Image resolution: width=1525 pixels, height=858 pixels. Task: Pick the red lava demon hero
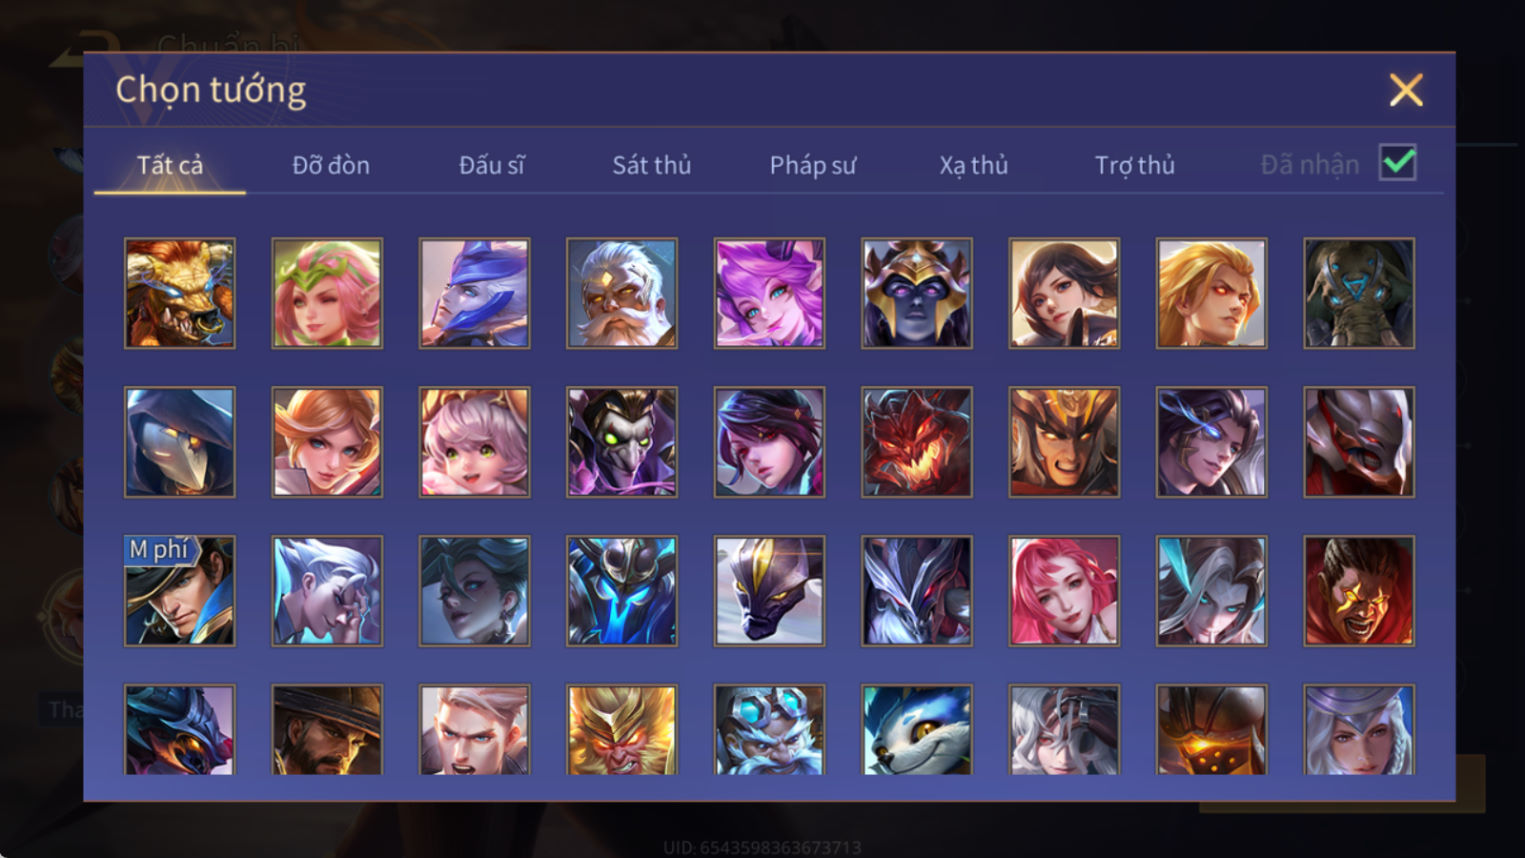pos(917,442)
